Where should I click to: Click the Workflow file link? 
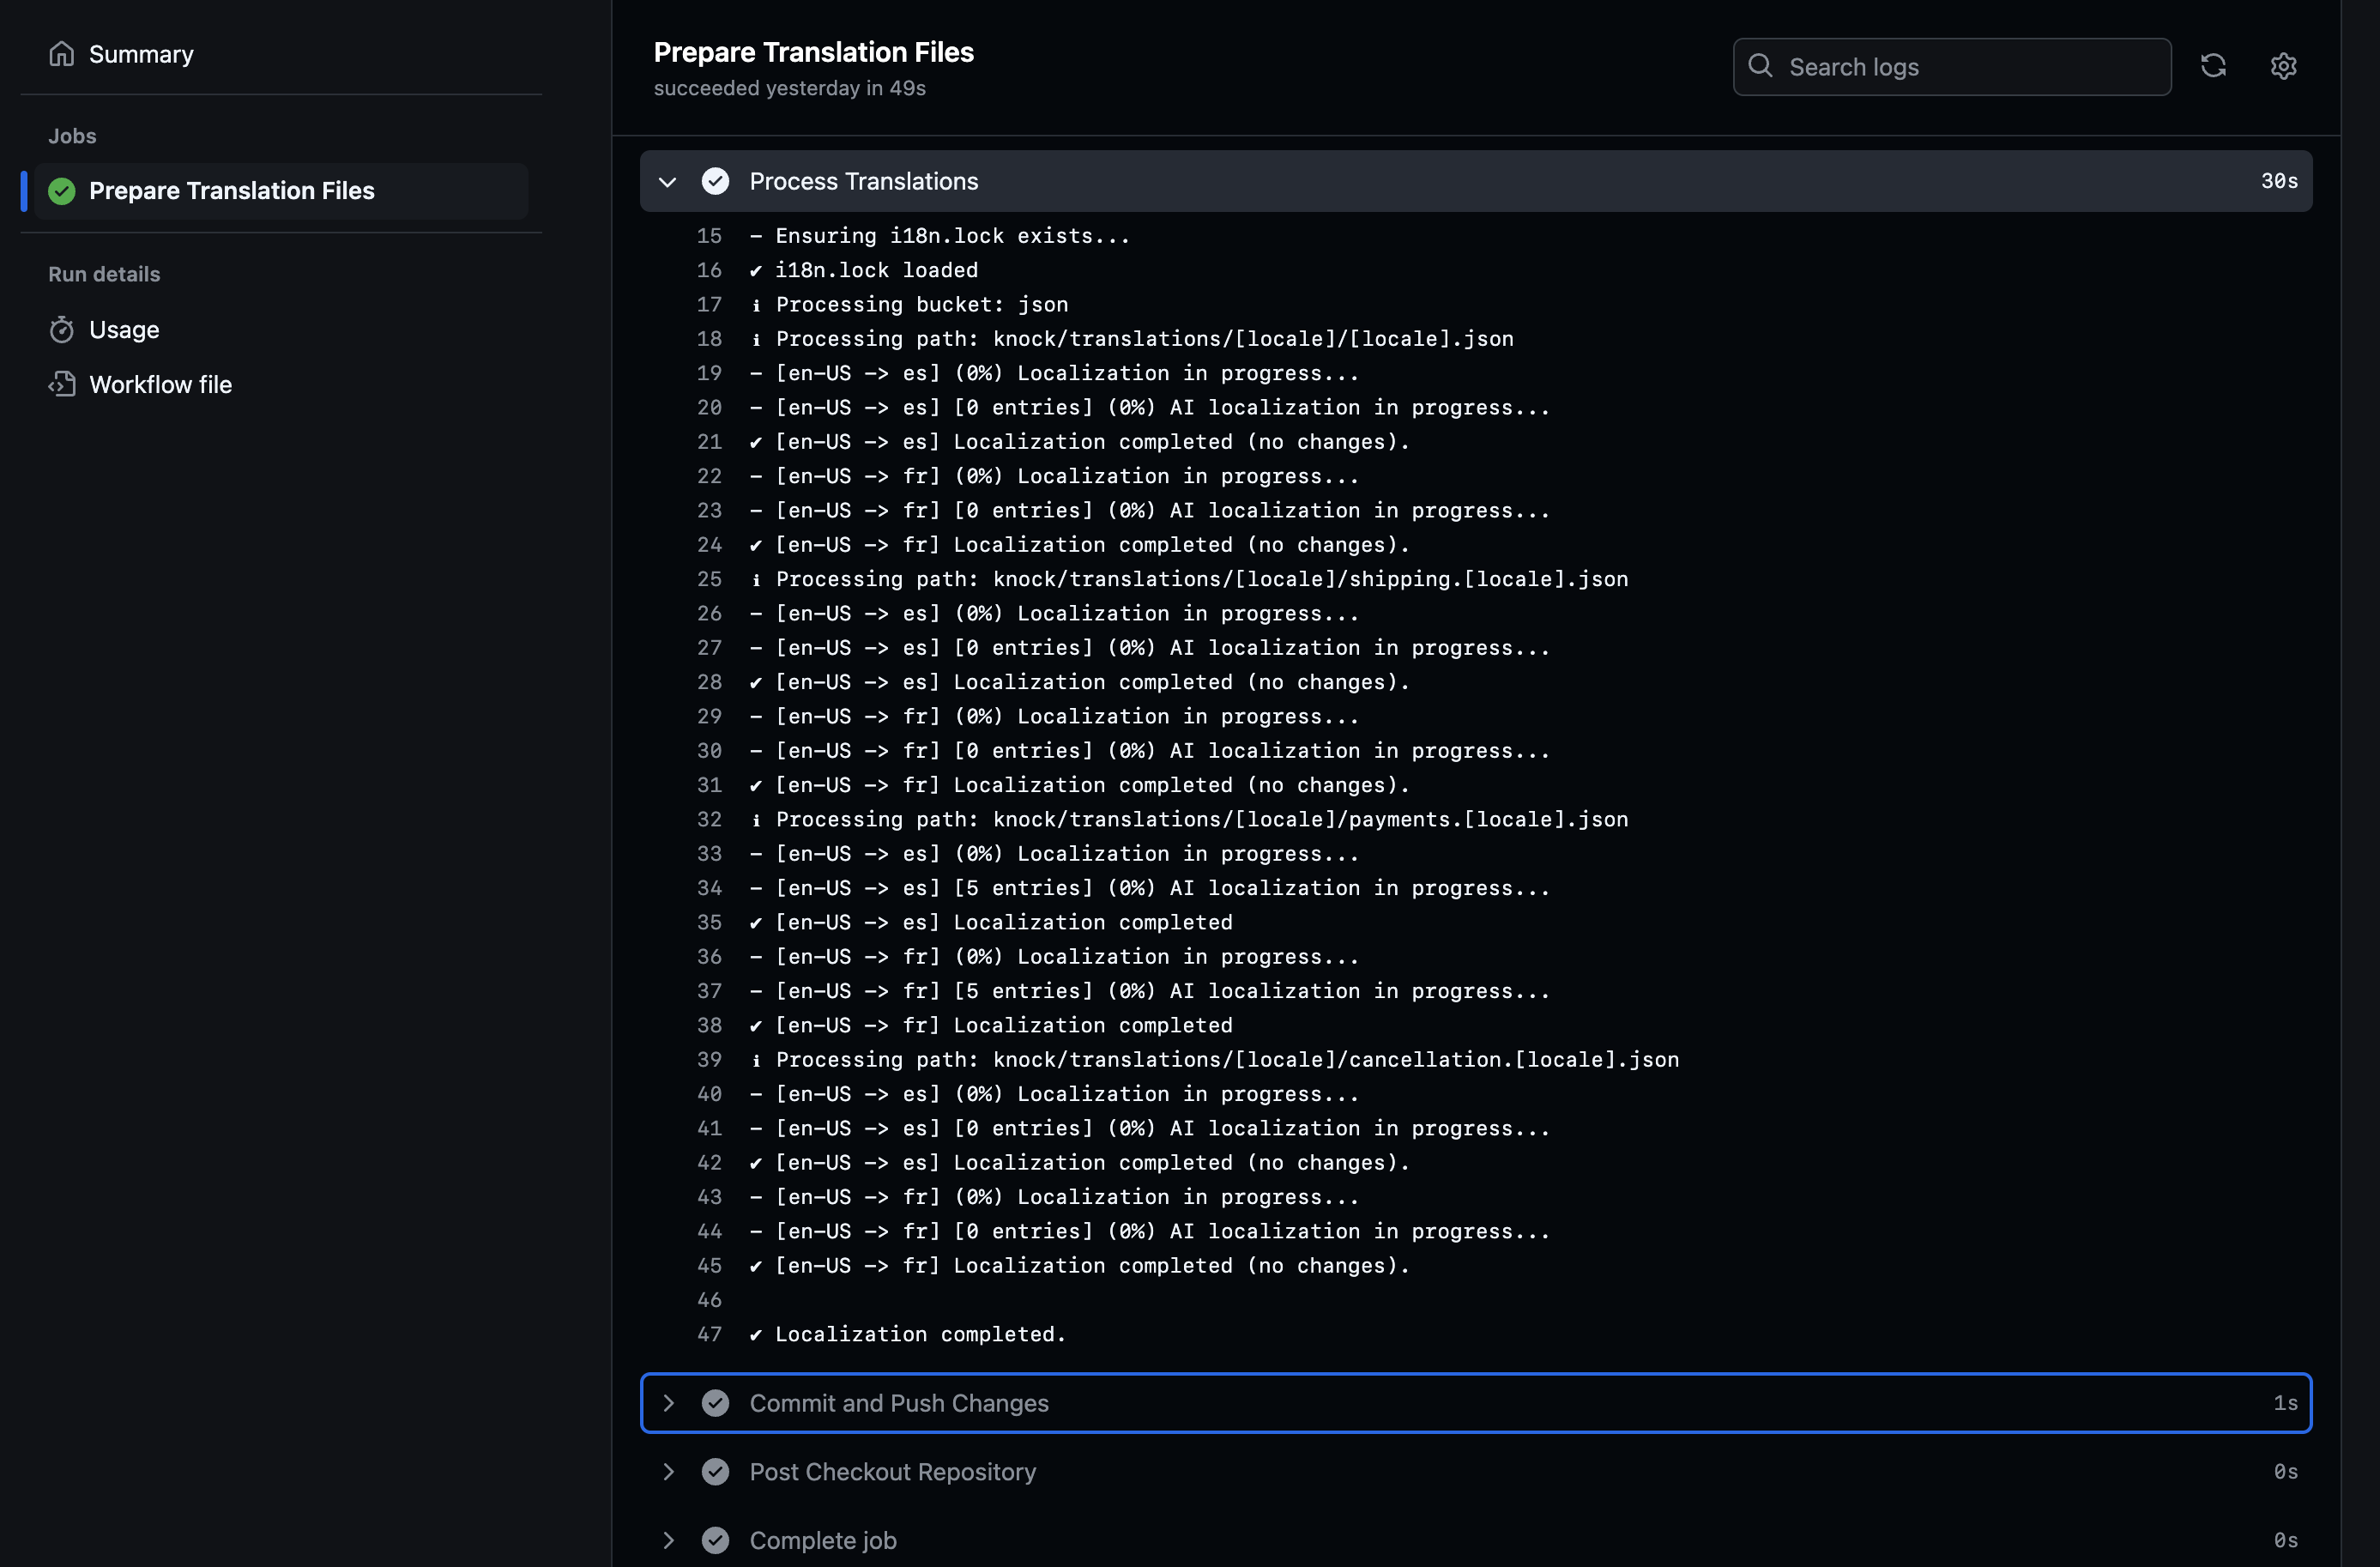[x=160, y=384]
